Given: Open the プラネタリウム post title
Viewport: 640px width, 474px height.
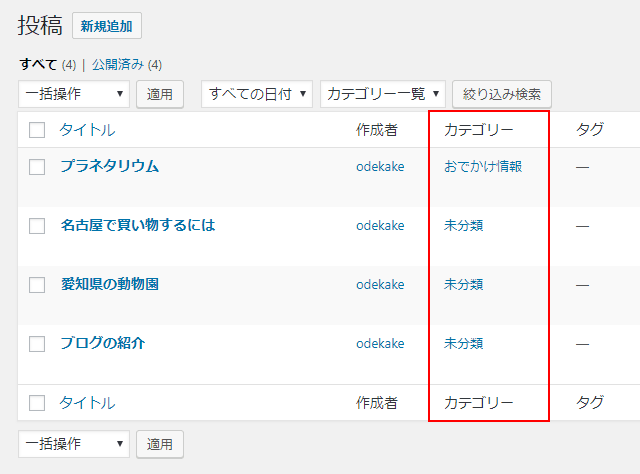Looking at the screenshot, I should tap(109, 166).
